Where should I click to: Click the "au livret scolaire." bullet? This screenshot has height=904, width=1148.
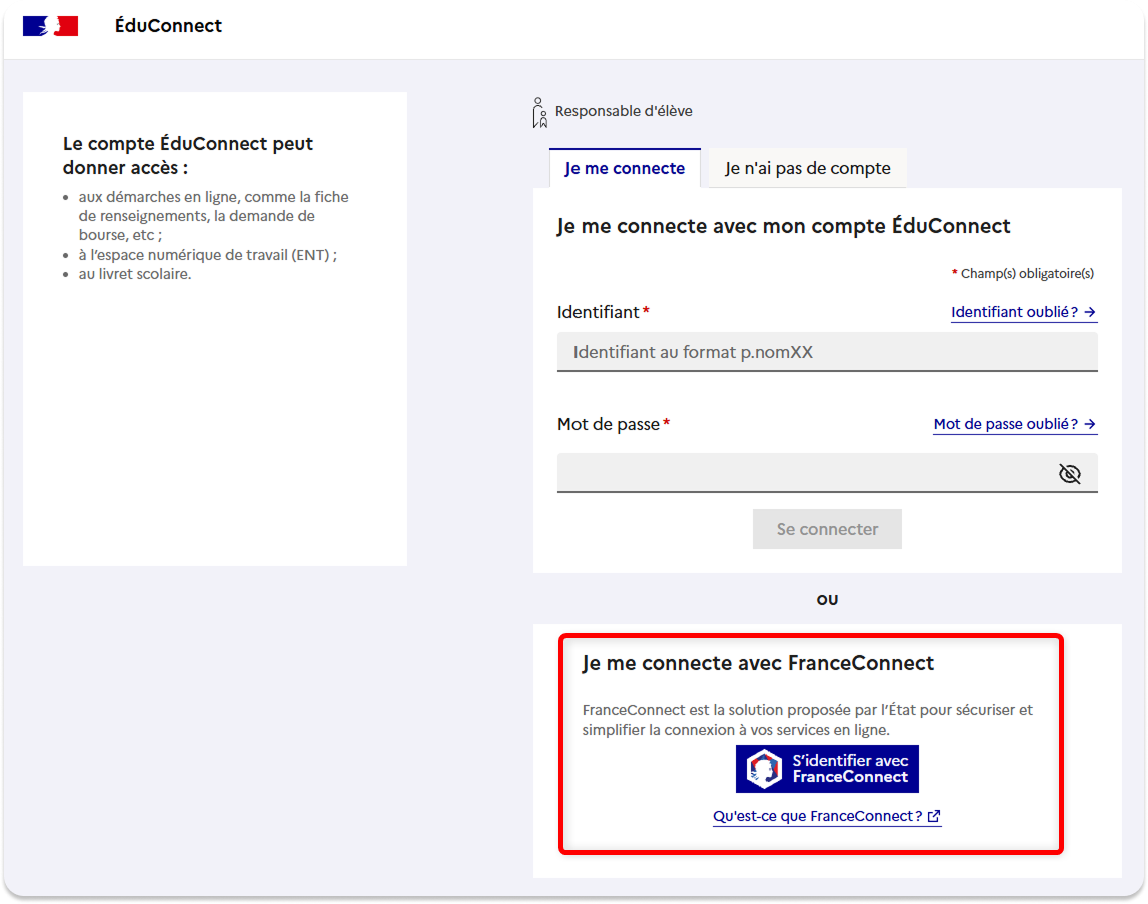click(135, 274)
